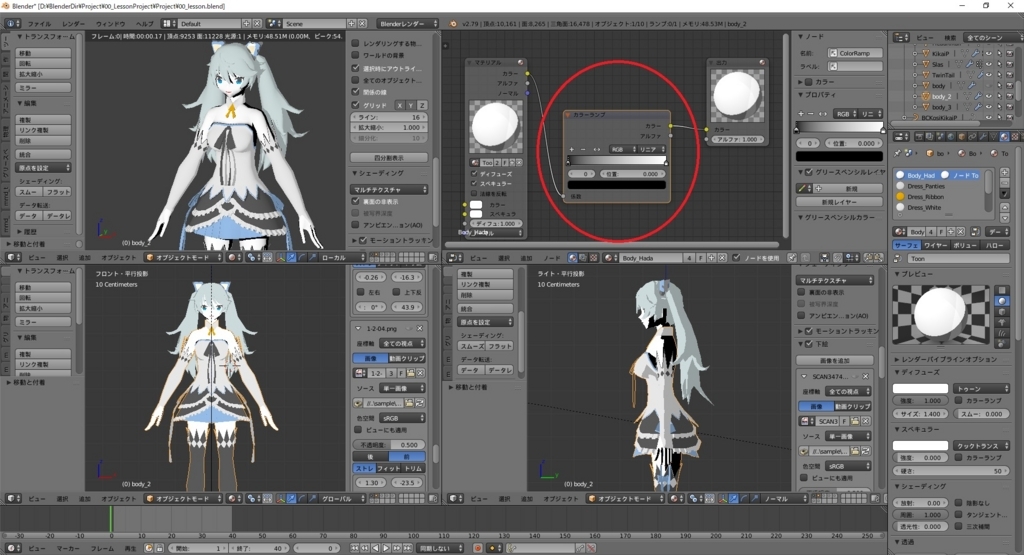The image size is (1024, 555).
Task: Click the 移動 button in top-left tool shelf
Action: (x=43, y=53)
